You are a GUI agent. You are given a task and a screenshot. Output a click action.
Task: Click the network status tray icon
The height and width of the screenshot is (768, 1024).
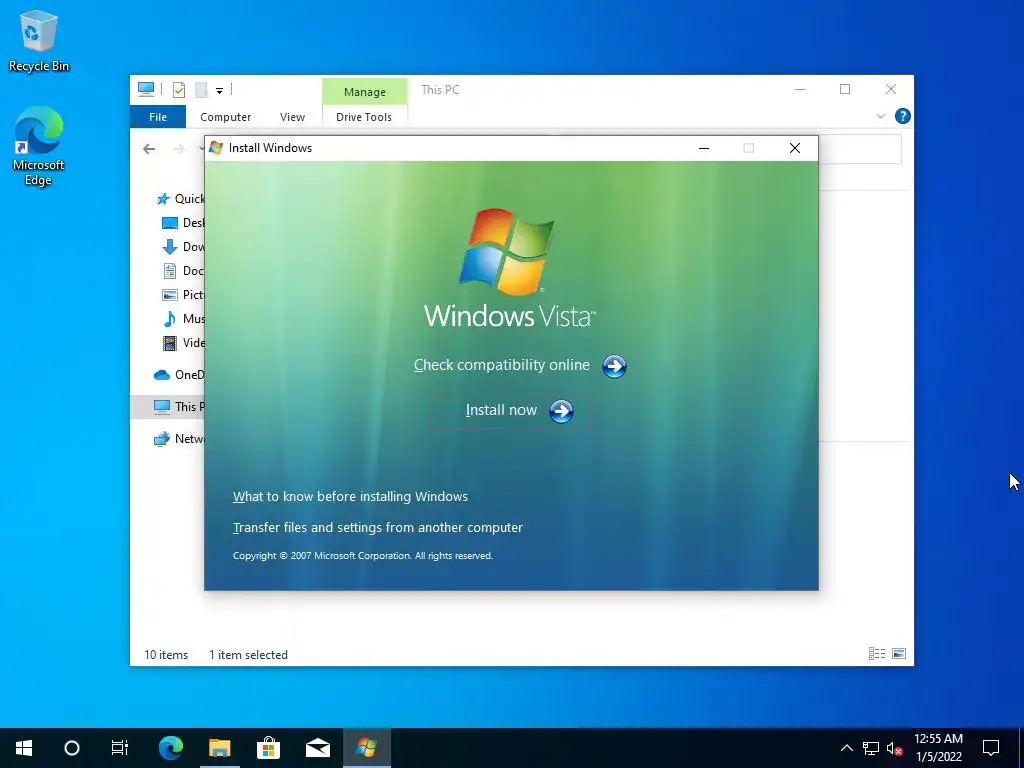871,748
